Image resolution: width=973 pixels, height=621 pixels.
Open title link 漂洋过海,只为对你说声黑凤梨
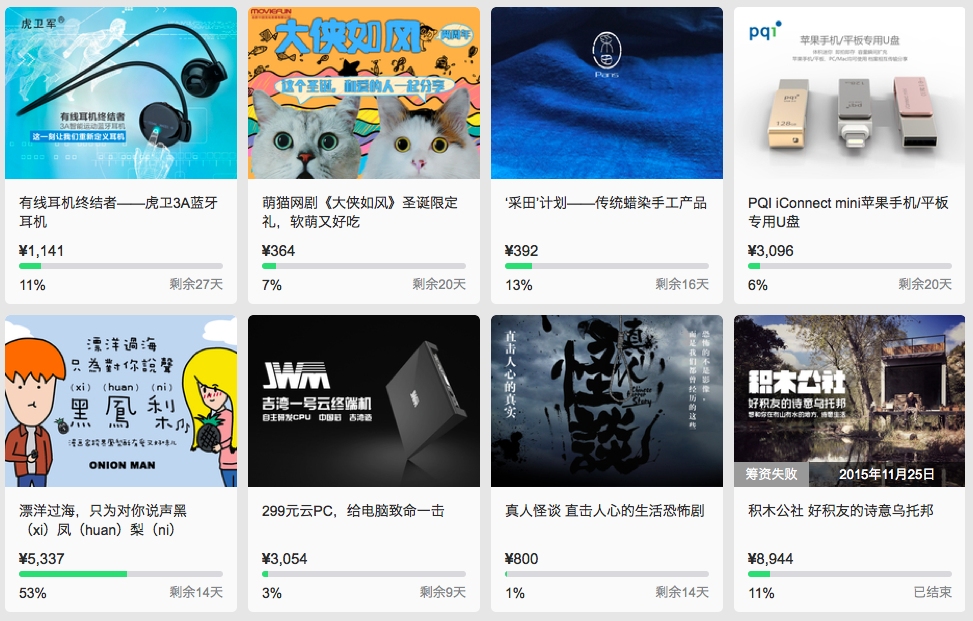pyautogui.click(x=103, y=520)
